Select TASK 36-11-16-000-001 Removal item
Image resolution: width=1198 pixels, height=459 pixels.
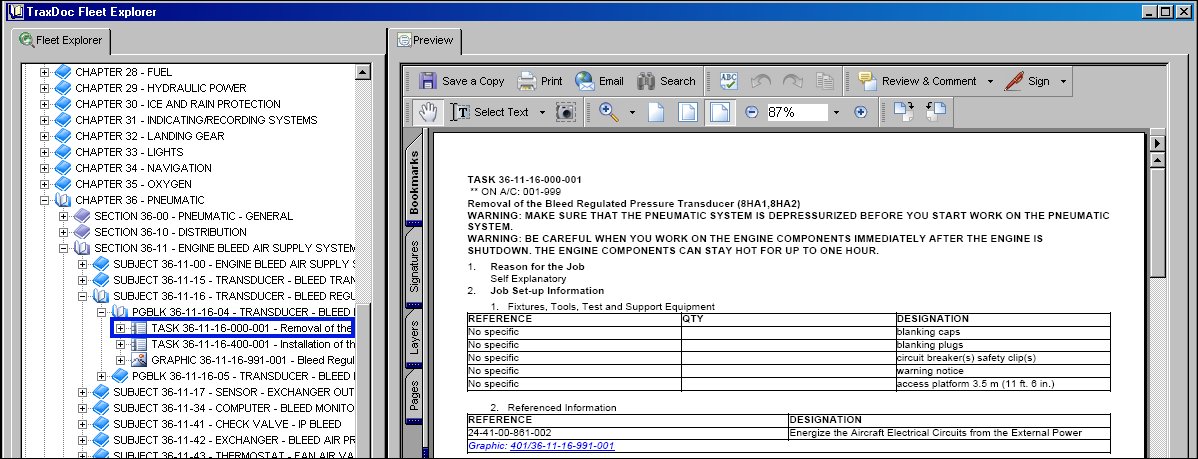[x=251, y=328]
